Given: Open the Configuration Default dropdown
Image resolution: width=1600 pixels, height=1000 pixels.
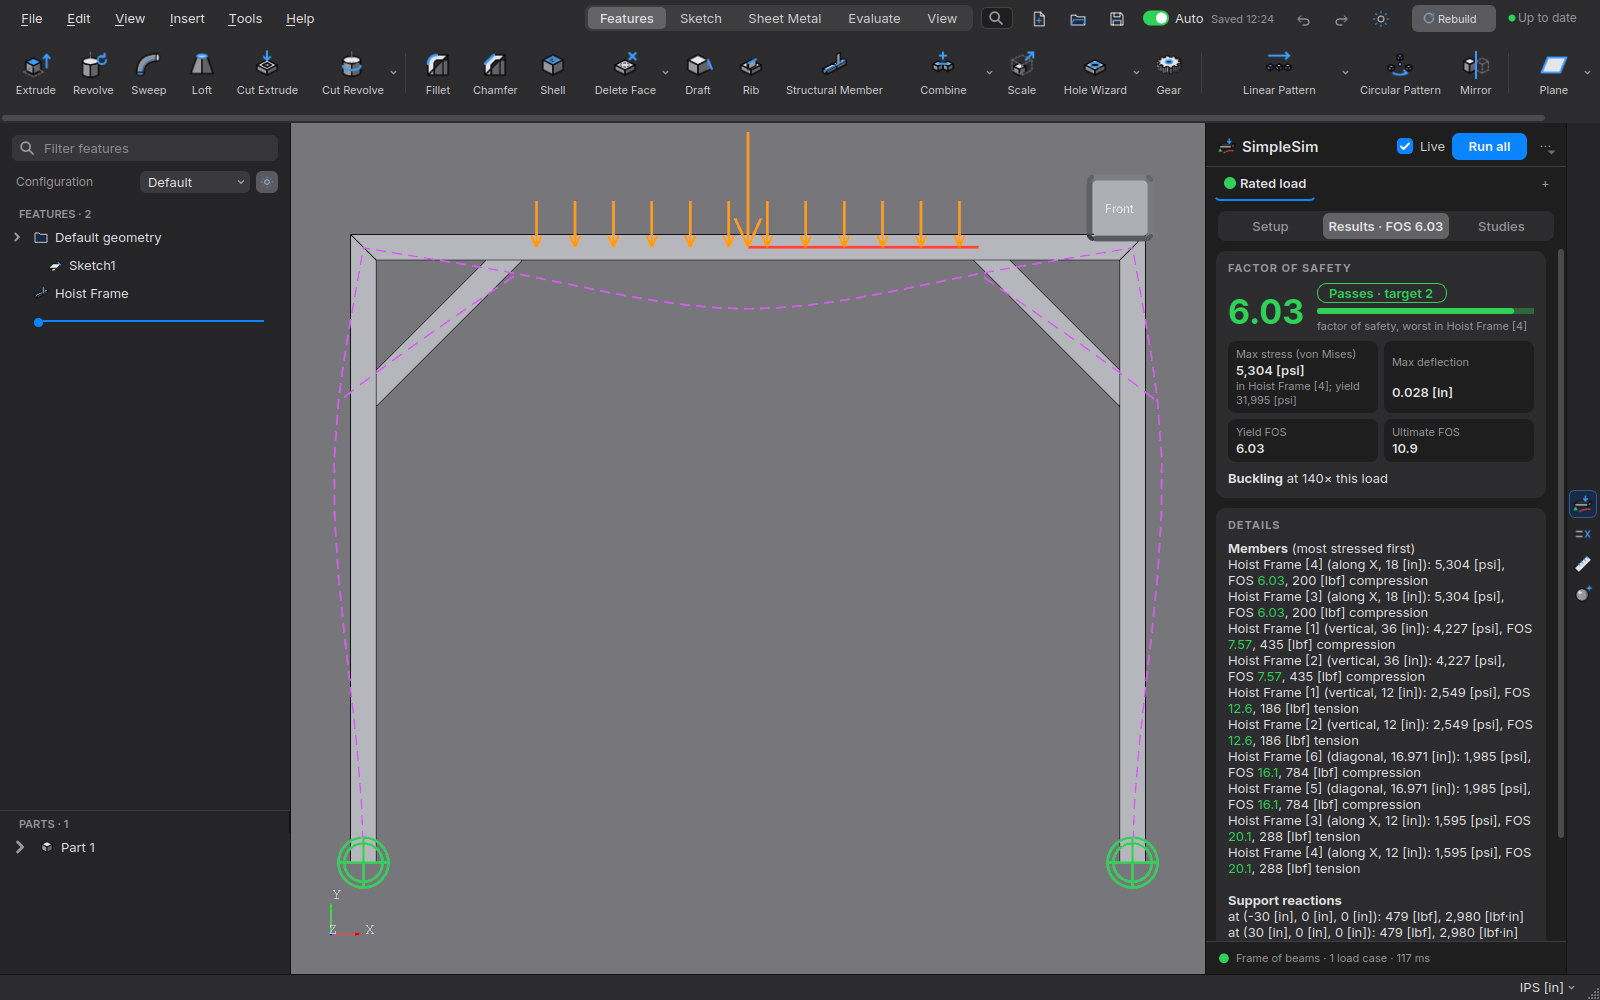Looking at the screenshot, I should click(194, 182).
